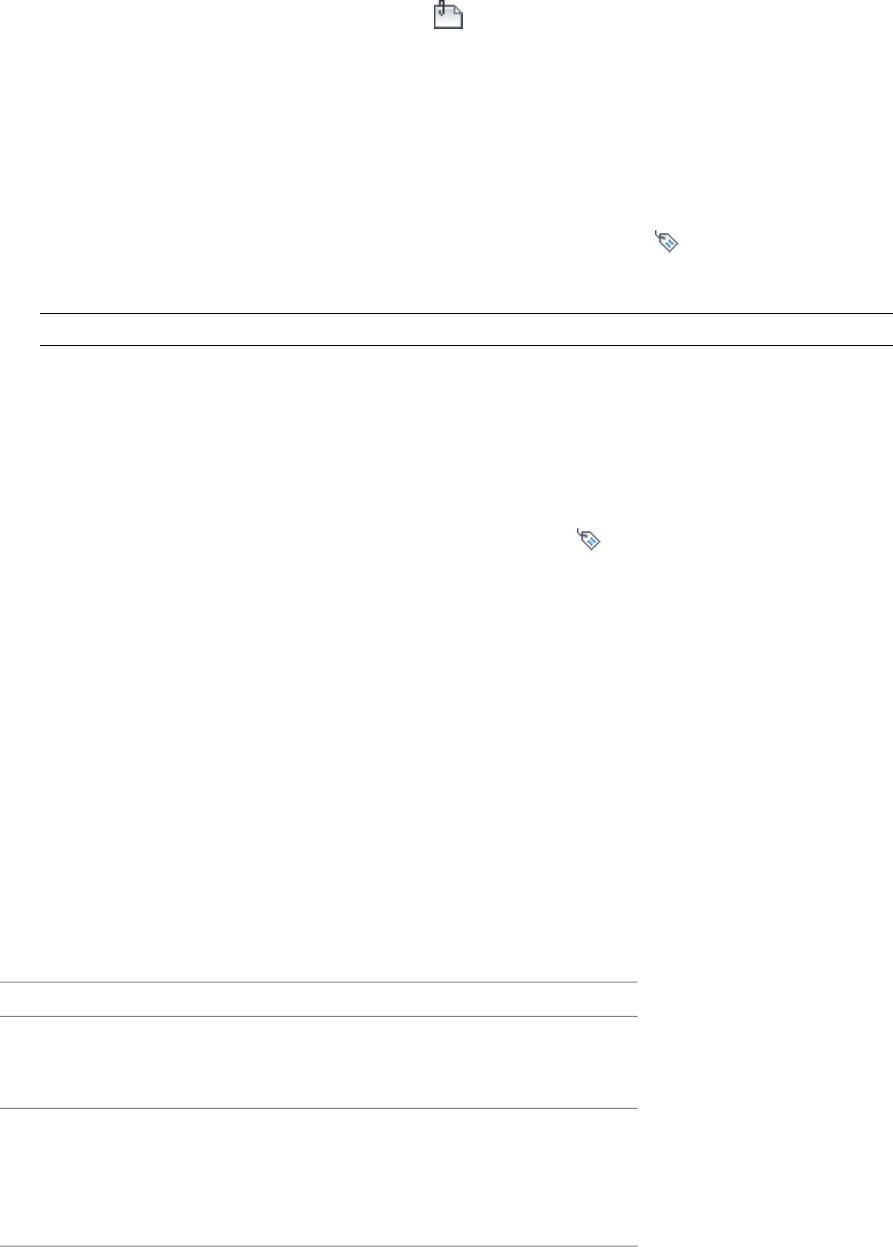The height and width of the screenshot is (1247, 893).
Task: Click the folded page corner of document icon
Action: click(458, 12)
